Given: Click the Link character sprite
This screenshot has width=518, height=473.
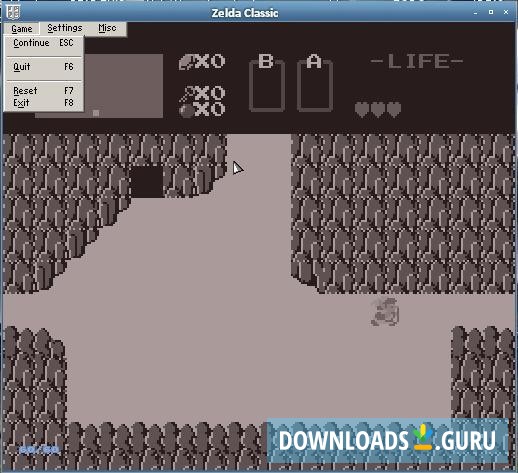Looking at the screenshot, I should [385, 312].
